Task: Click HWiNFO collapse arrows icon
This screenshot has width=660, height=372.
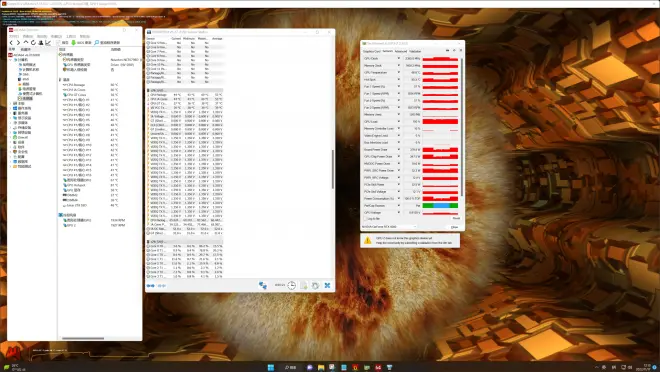Action: tap(162, 286)
